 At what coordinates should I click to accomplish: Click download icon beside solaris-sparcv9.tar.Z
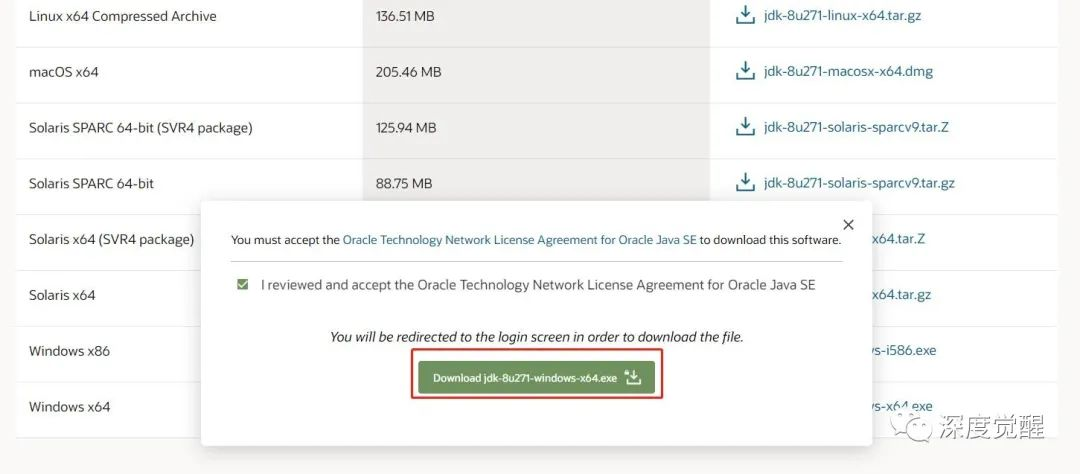(744, 127)
